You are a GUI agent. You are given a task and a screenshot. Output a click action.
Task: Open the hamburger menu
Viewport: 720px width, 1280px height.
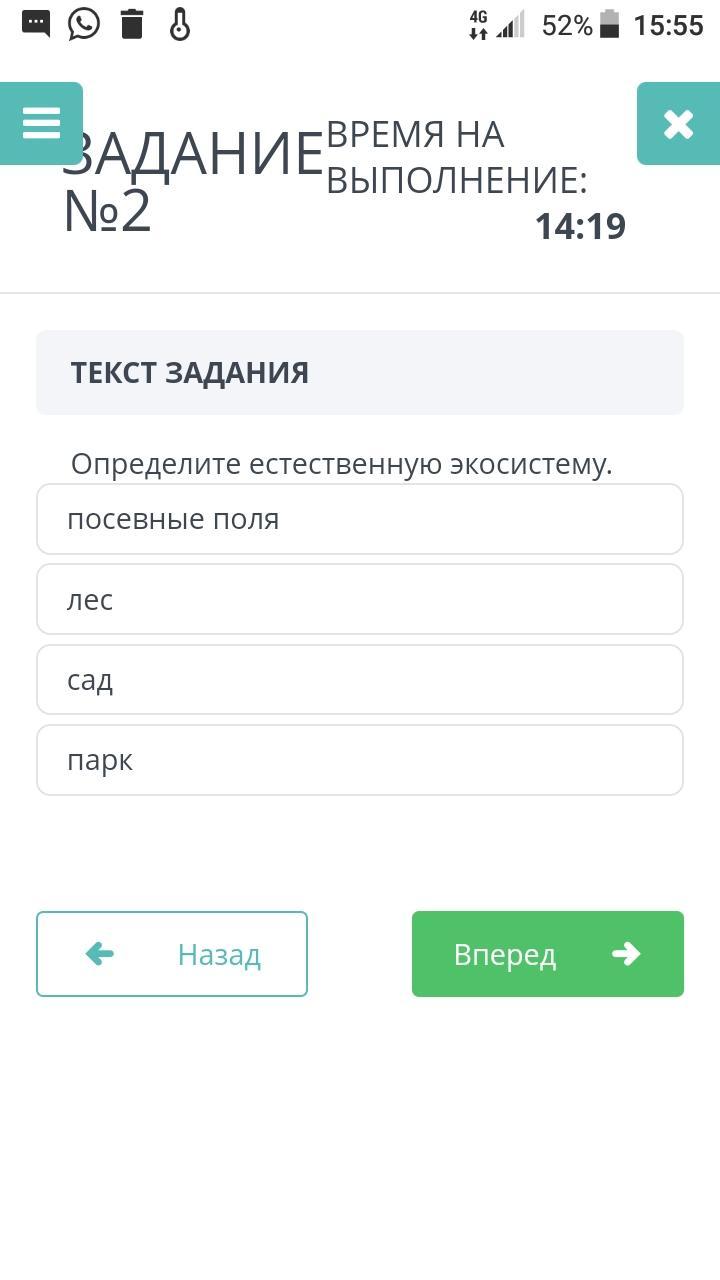(41, 123)
